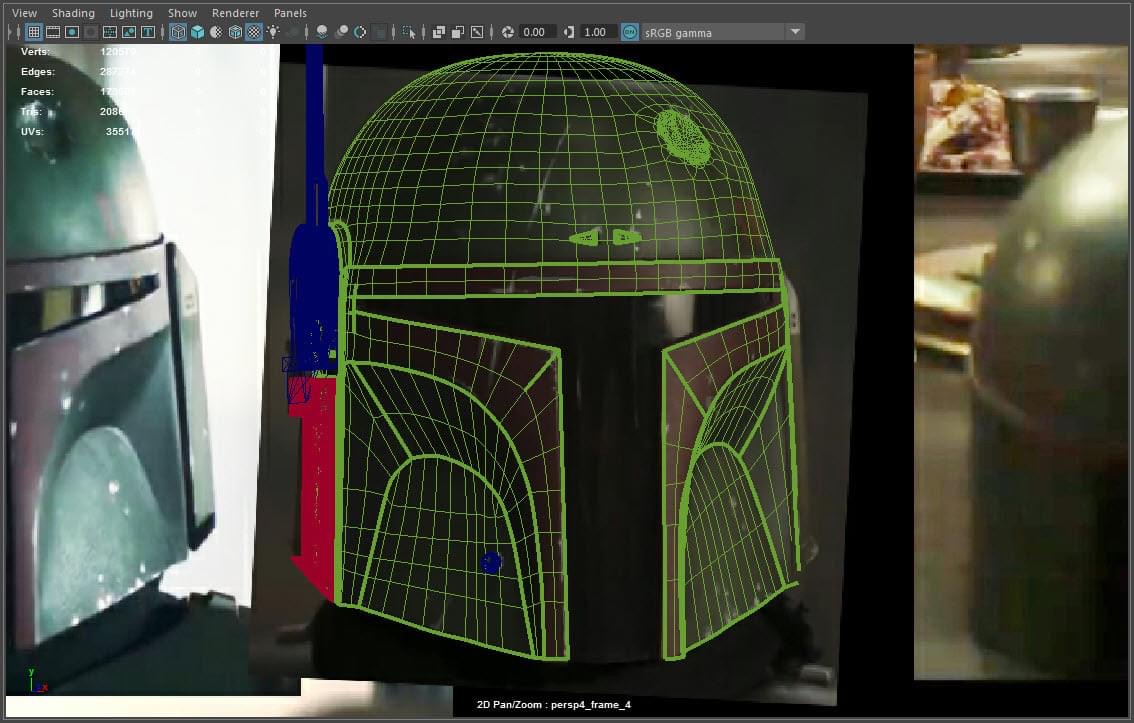Toggle color management ON button
This screenshot has width=1134, height=723.
(x=629, y=32)
